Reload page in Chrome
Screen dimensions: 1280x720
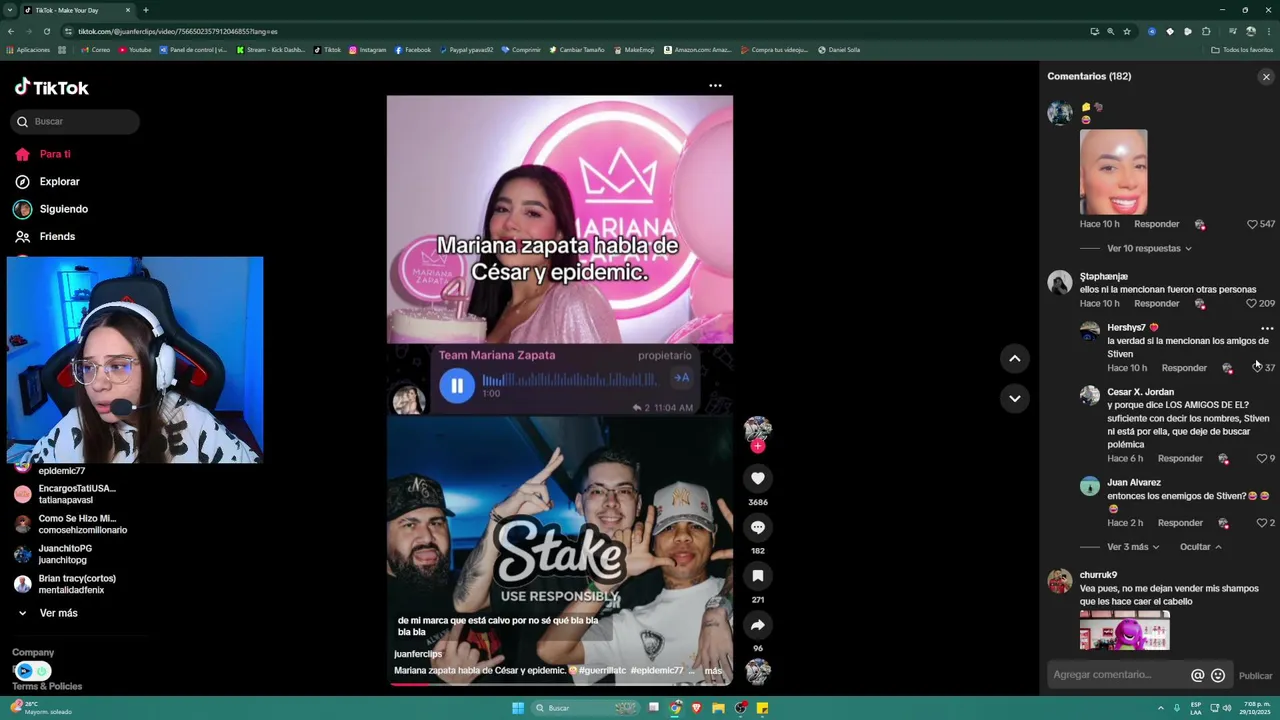pyautogui.click(x=46, y=31)
